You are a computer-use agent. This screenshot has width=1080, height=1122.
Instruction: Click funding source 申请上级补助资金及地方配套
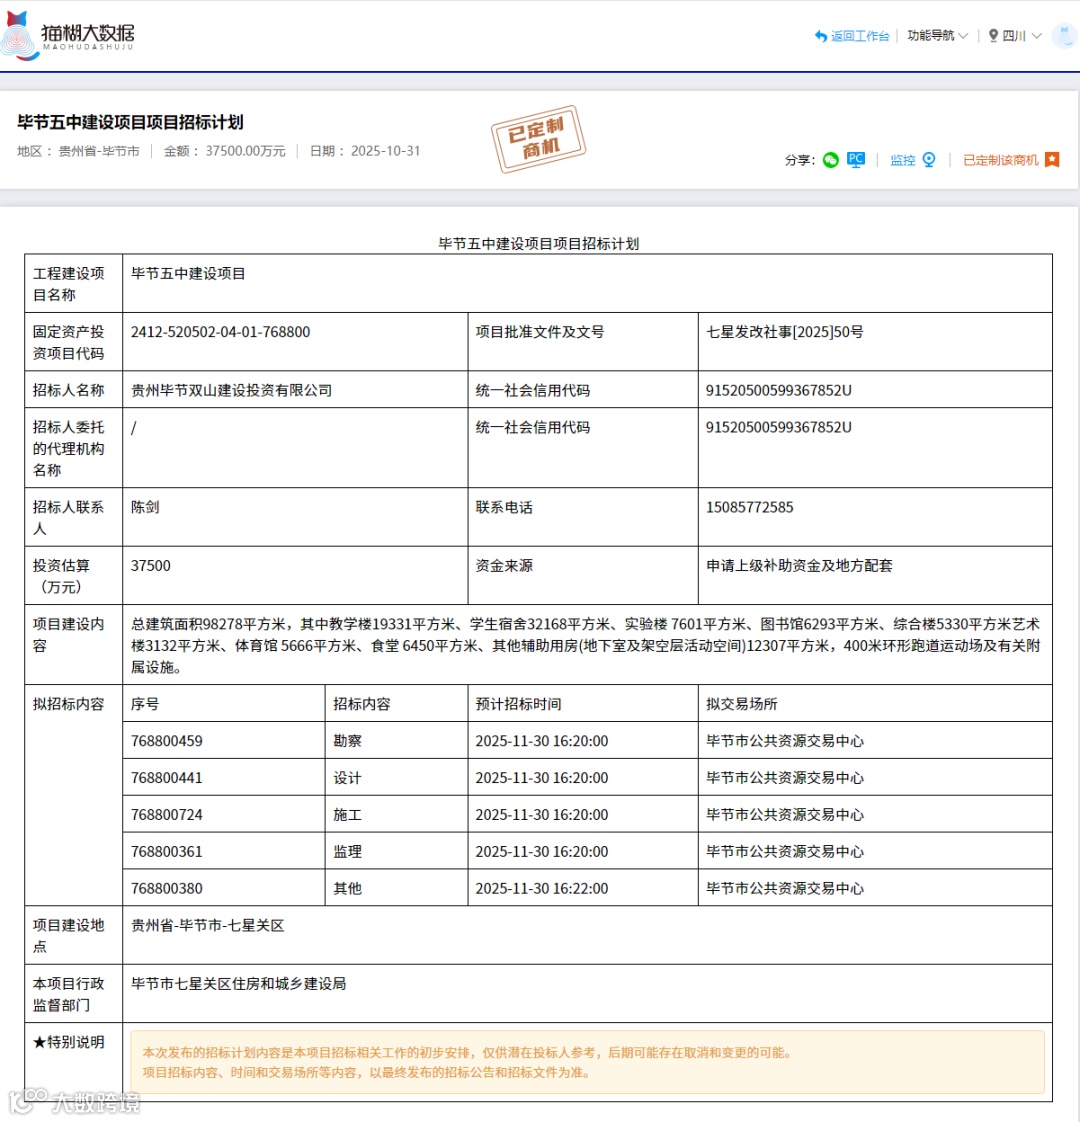tap(799, 566)
